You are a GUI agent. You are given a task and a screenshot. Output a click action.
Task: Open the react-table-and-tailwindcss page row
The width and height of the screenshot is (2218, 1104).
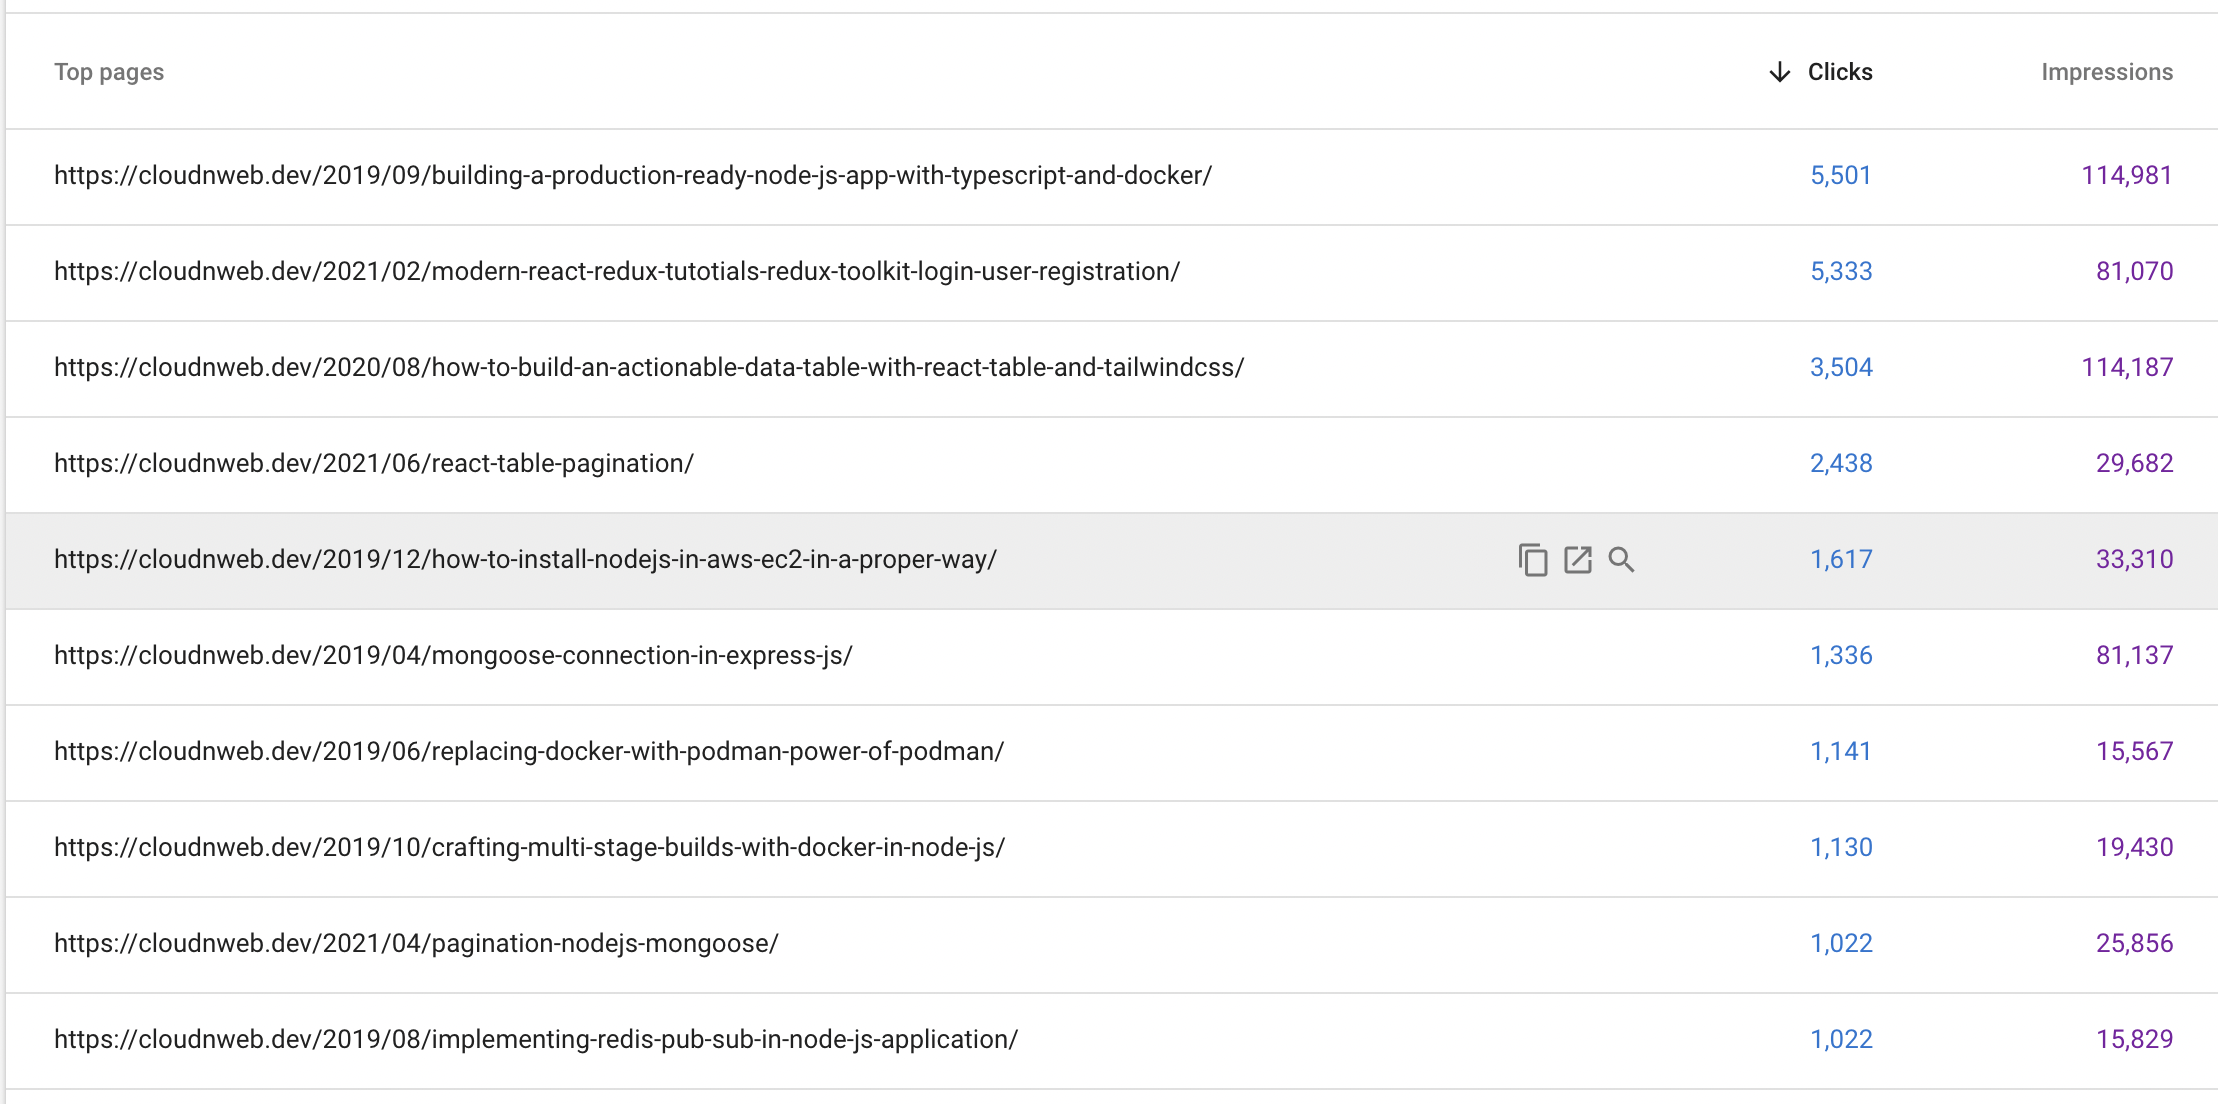coord(648,368)
